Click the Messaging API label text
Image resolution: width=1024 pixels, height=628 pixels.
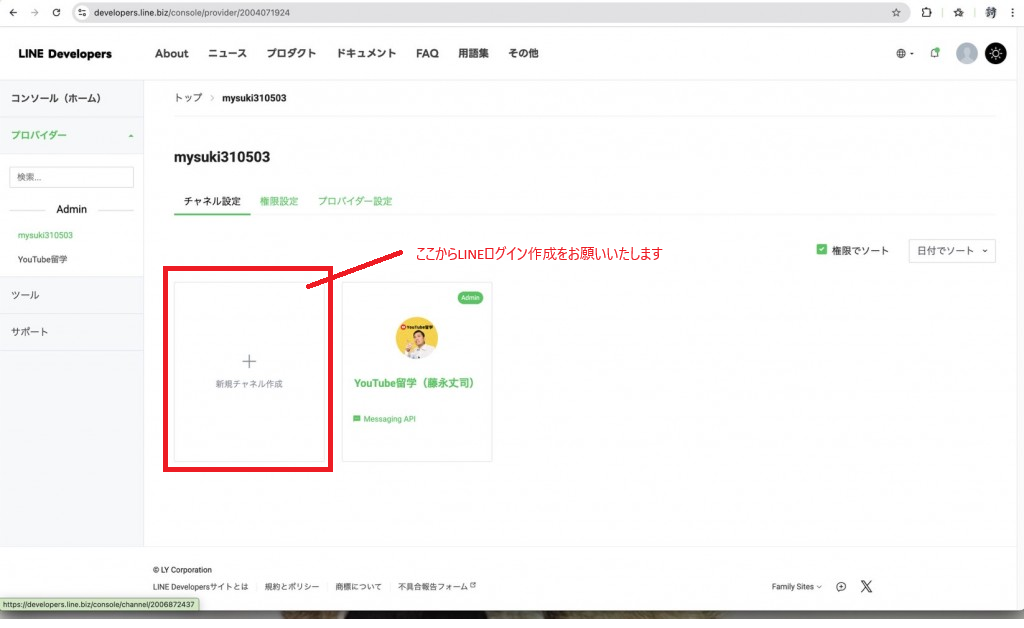tap(389, 419)
